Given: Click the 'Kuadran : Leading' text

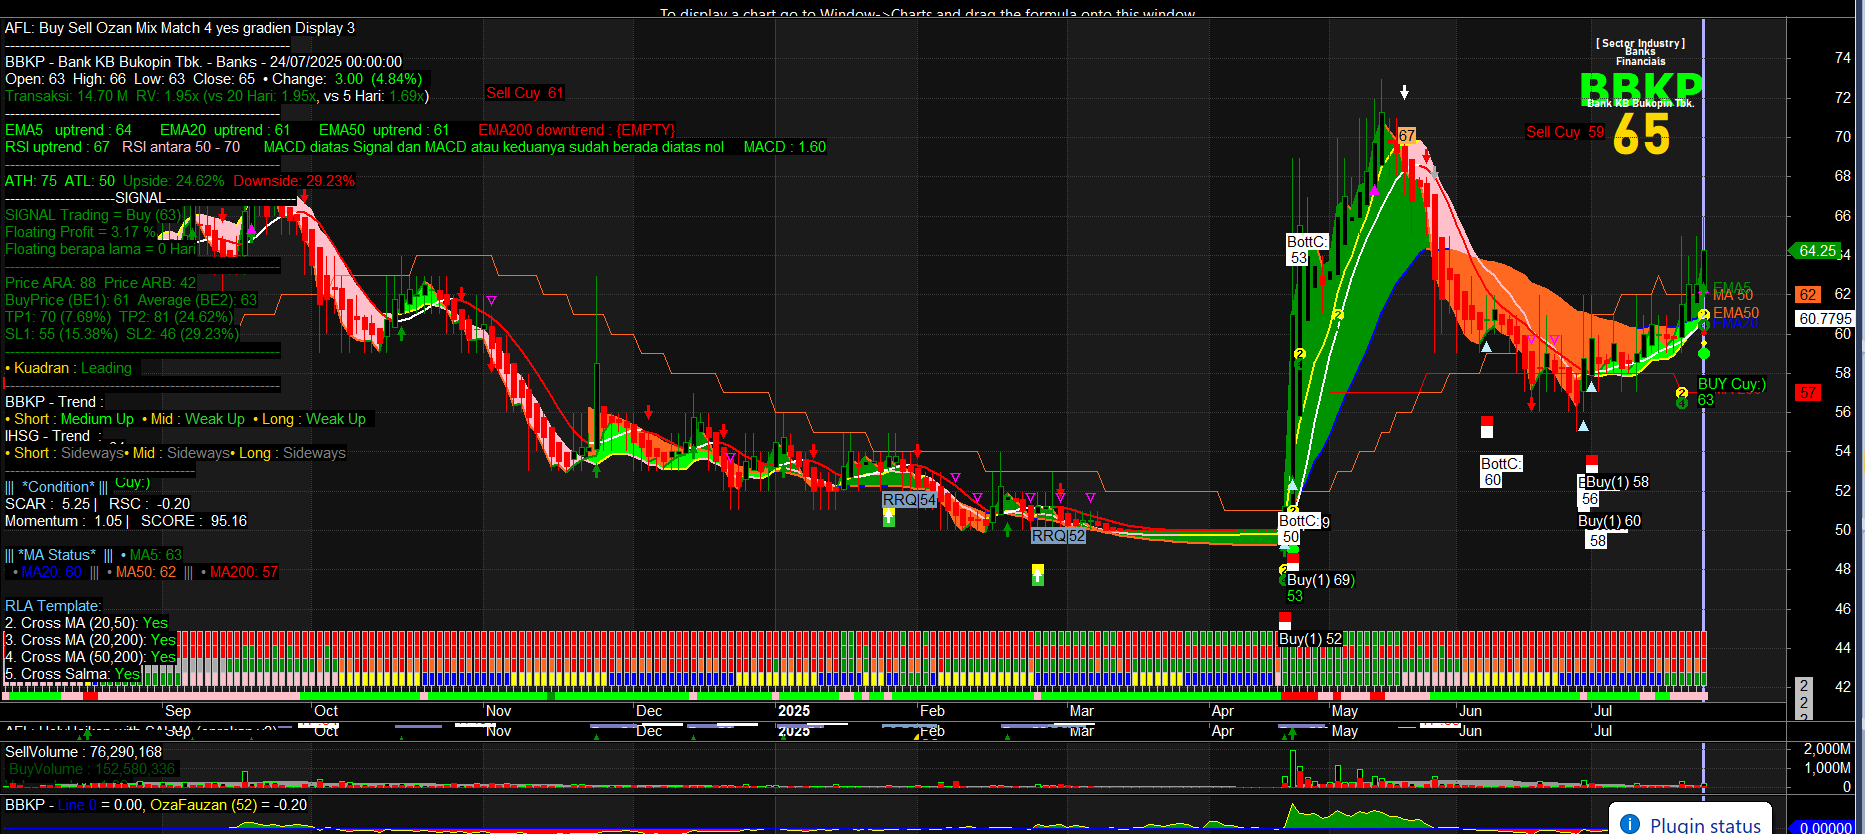Looking at the screenshot, I should pos(68,368).
